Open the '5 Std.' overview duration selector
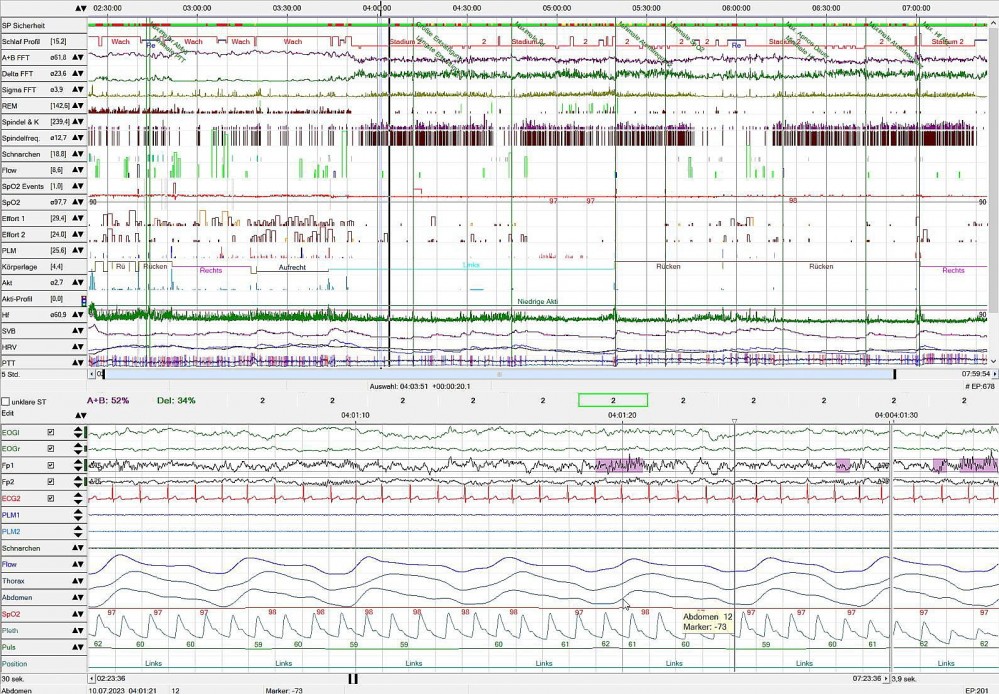The height and width of the screenshot is (694, 999). [14, 374]
